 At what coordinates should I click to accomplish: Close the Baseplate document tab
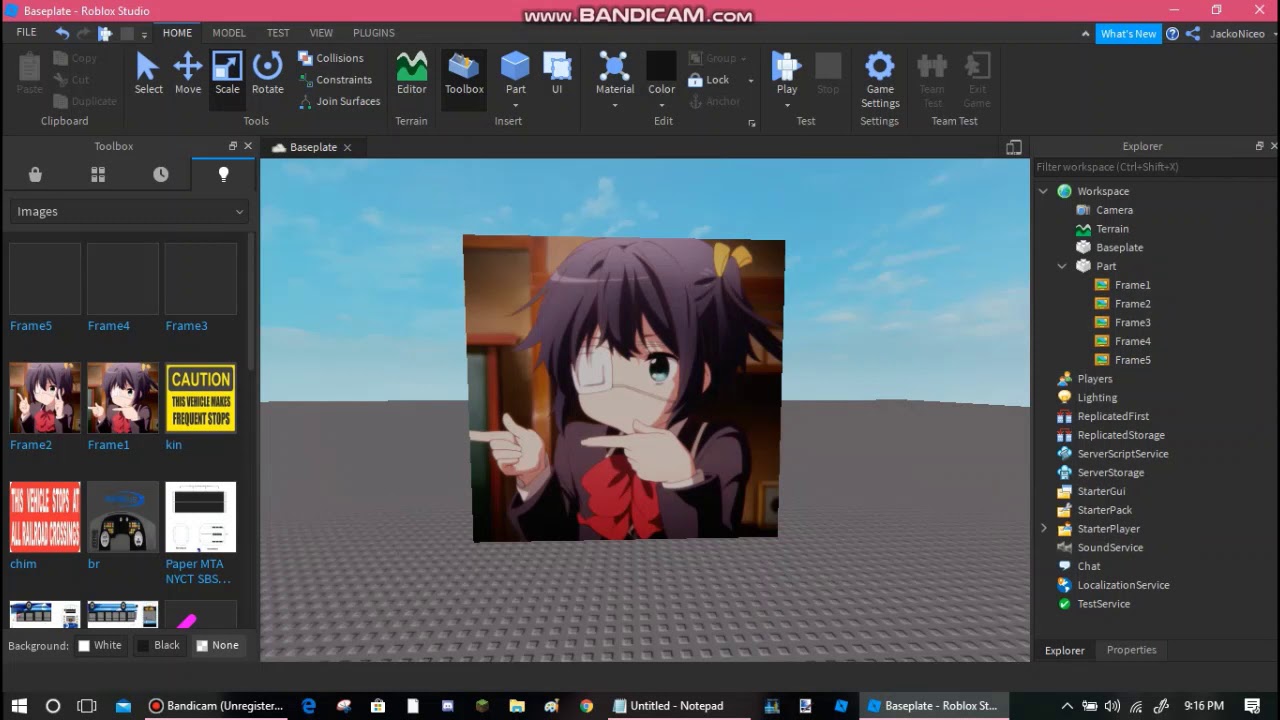click(x=347, y=147)
